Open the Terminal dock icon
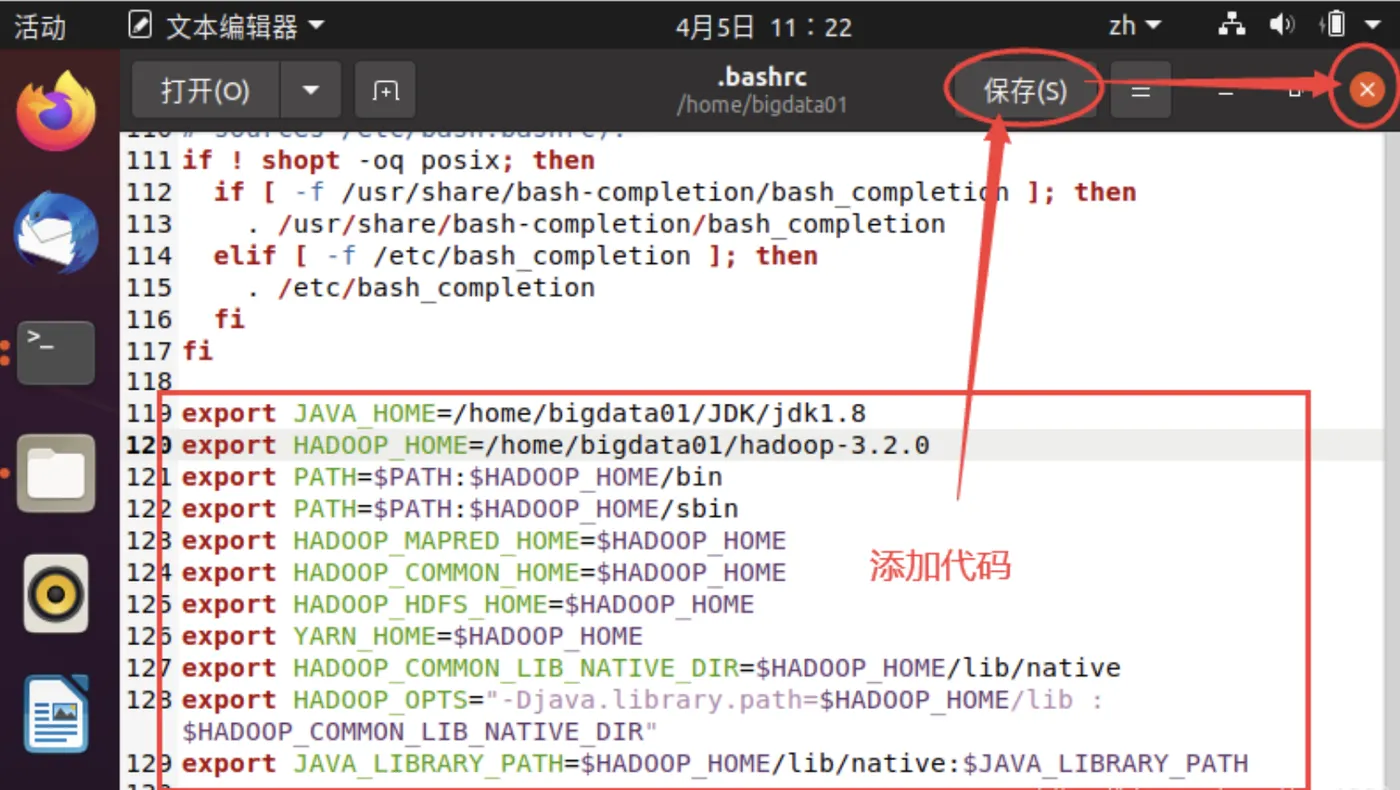The width and height of the screenshot is (1400, 790). [56, 352]
